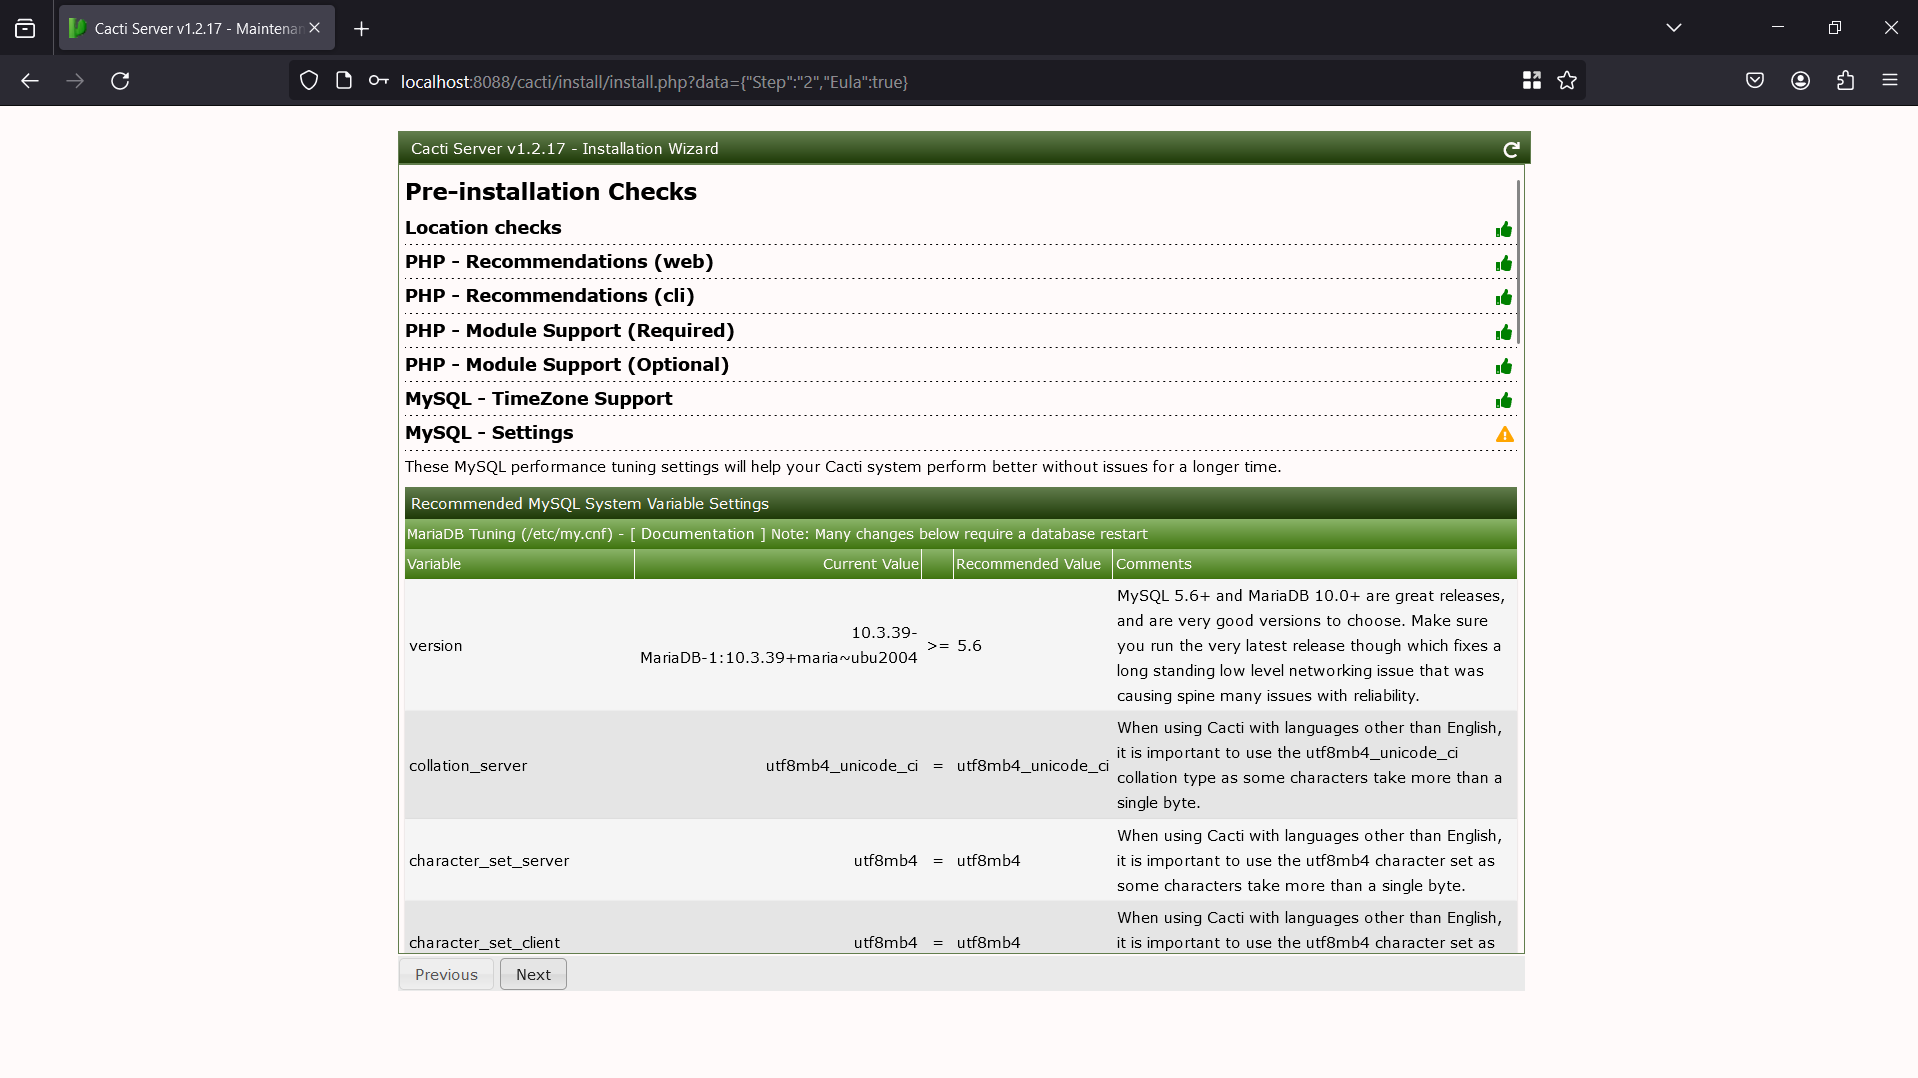Click the Cacti Installation Wizard title text
The image size is (1918, 1078).
[565, 149]
